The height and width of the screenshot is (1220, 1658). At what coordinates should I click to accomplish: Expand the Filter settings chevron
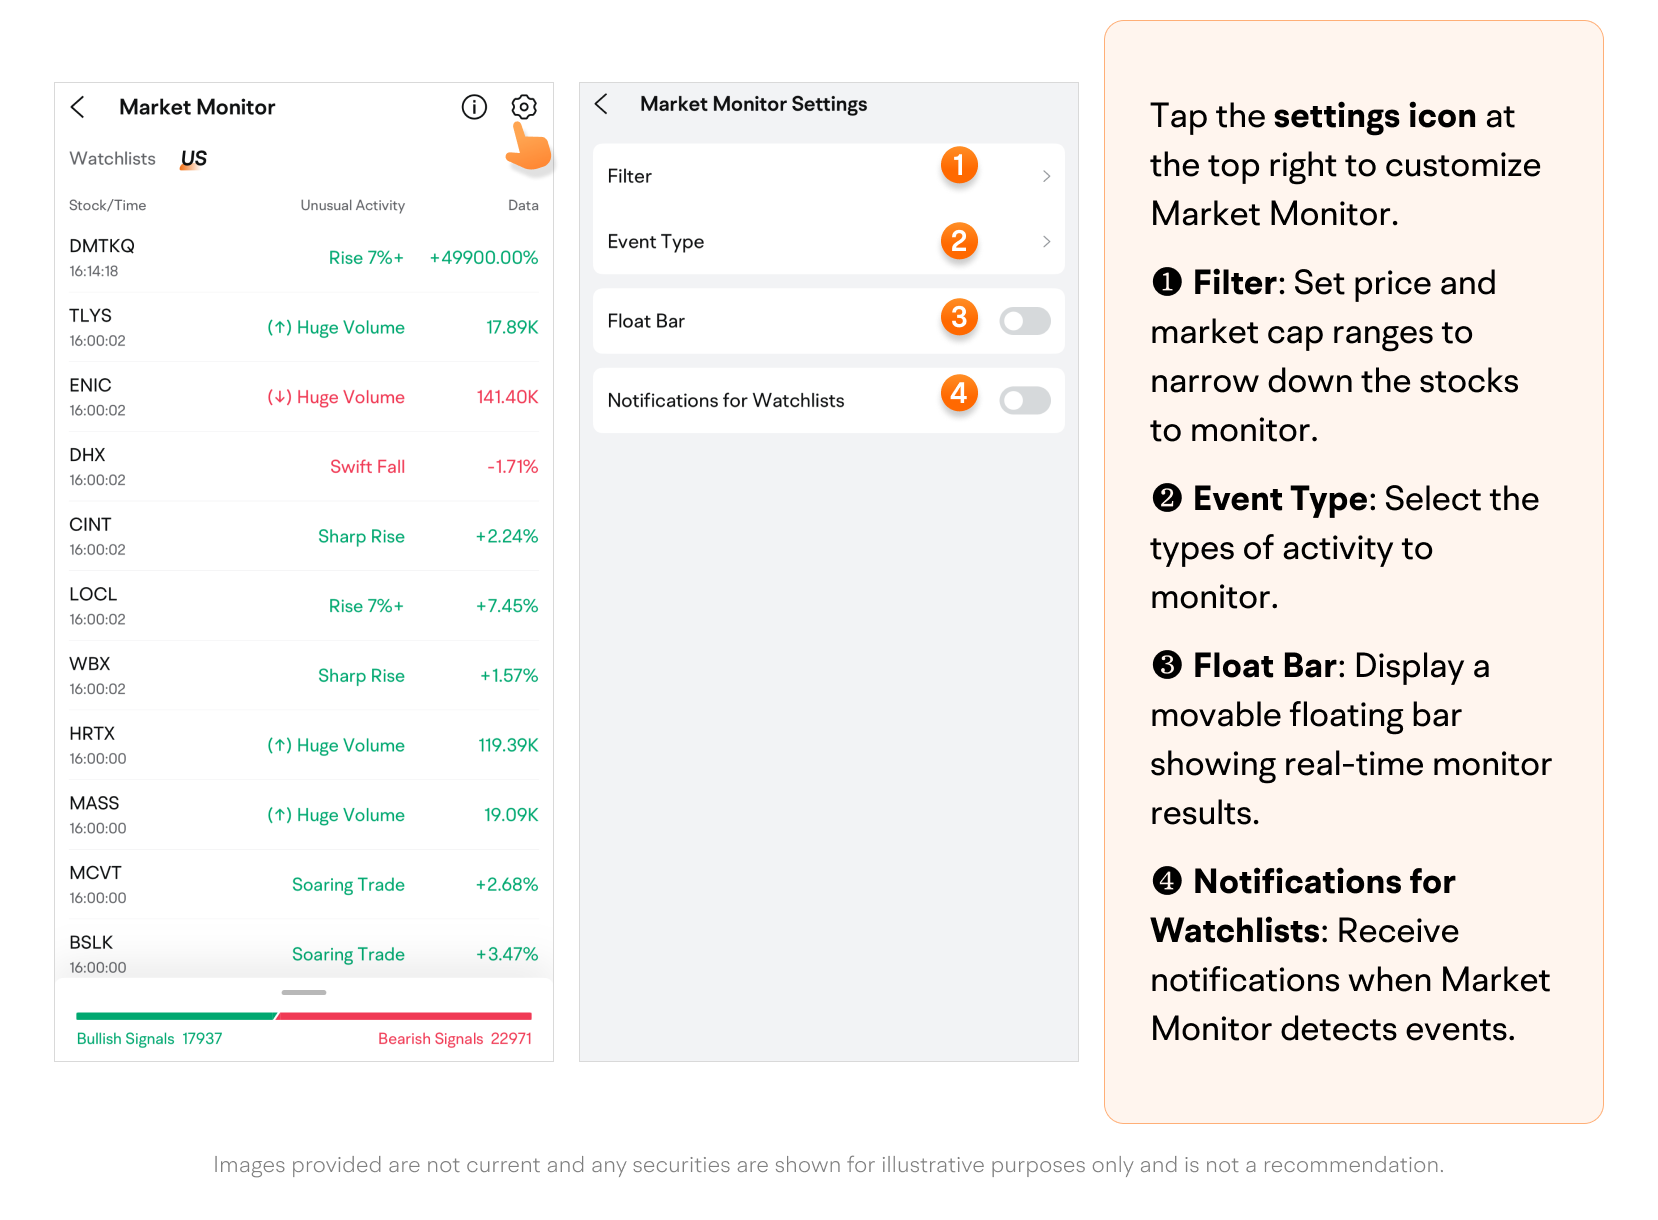tap(1046, 176)
